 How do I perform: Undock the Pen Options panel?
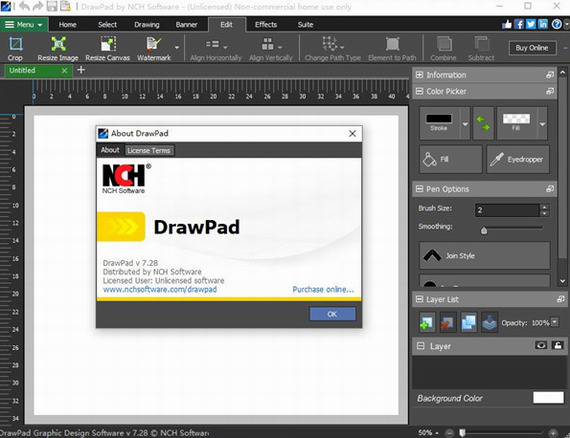(x=550, y=189)
